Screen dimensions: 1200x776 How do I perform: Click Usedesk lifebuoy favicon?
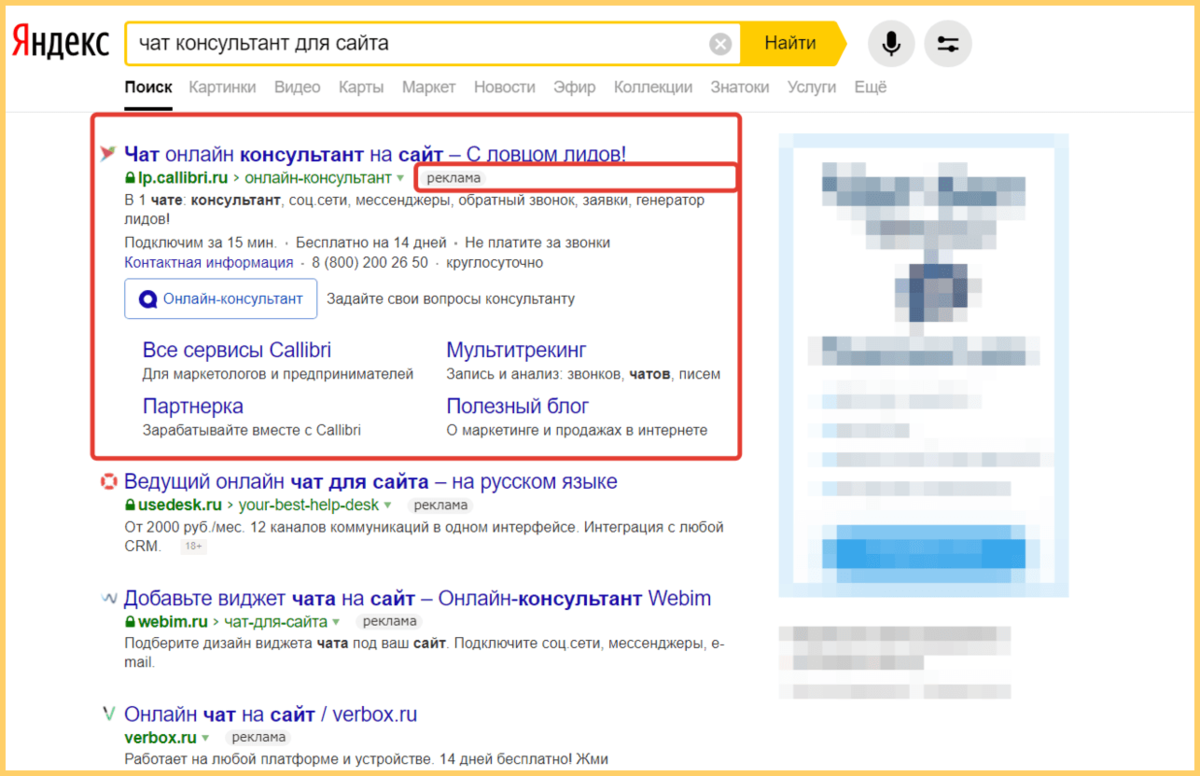click(x=109, y=482)
